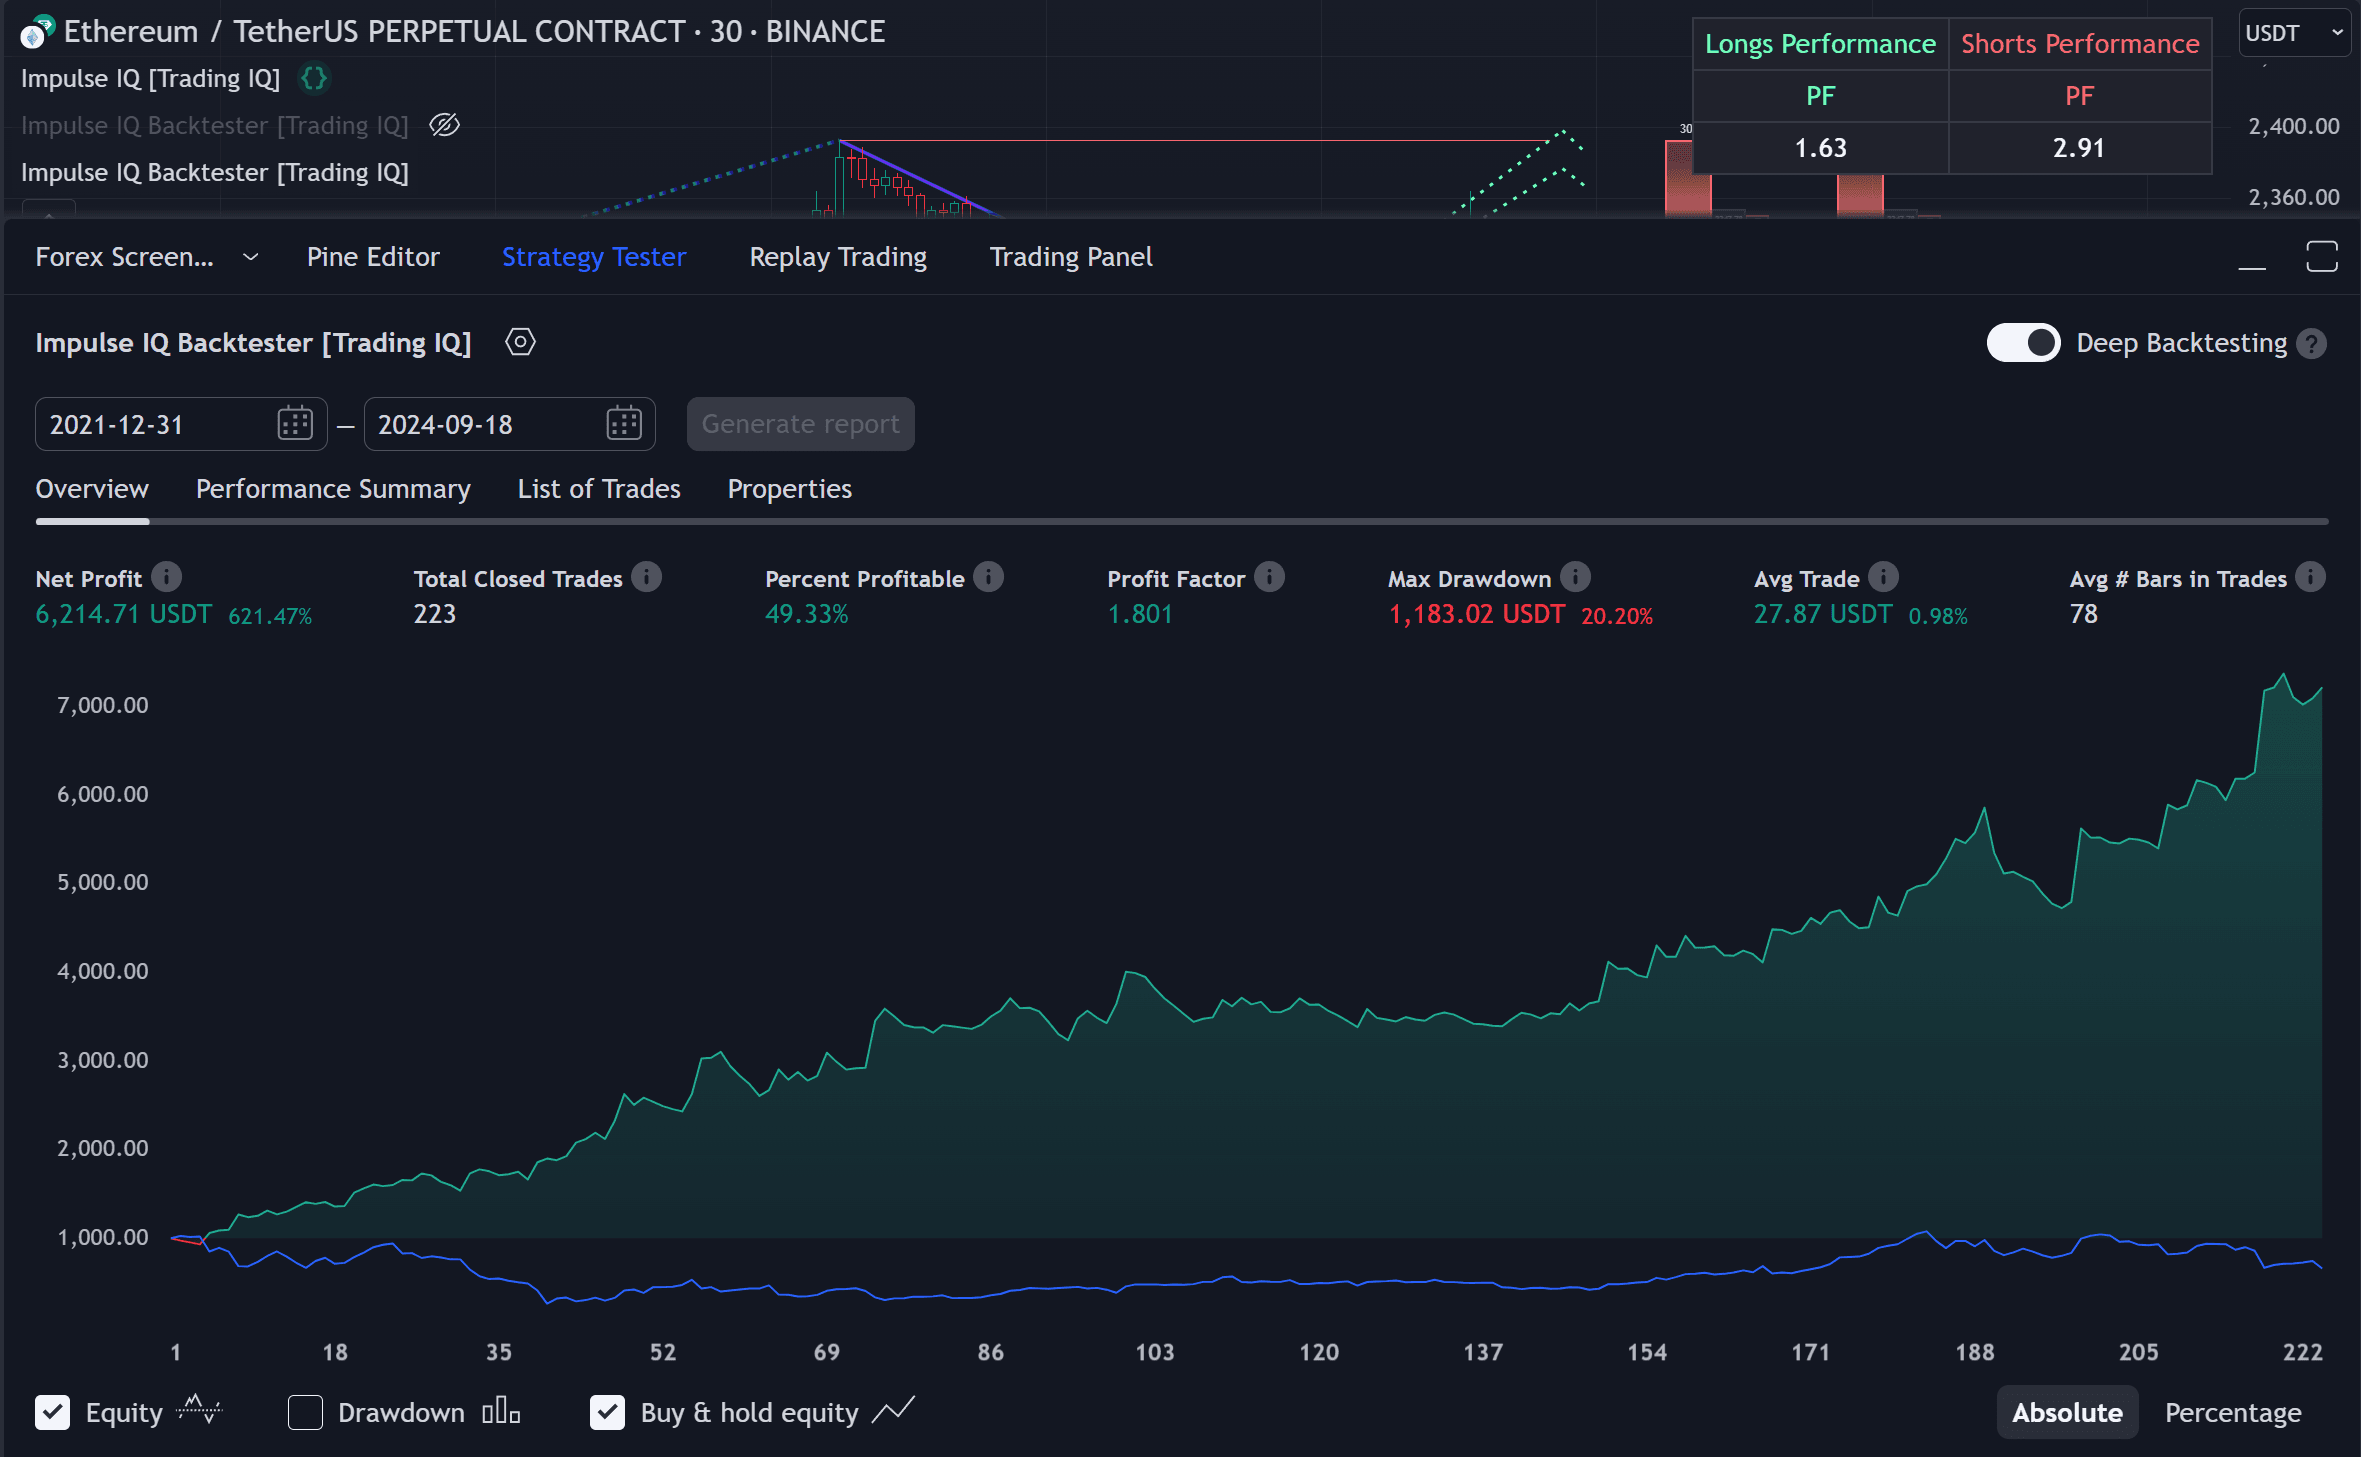Click the Net Profit value 6,214.71 USDT
2361x1457 pixels.
point(124,614)
